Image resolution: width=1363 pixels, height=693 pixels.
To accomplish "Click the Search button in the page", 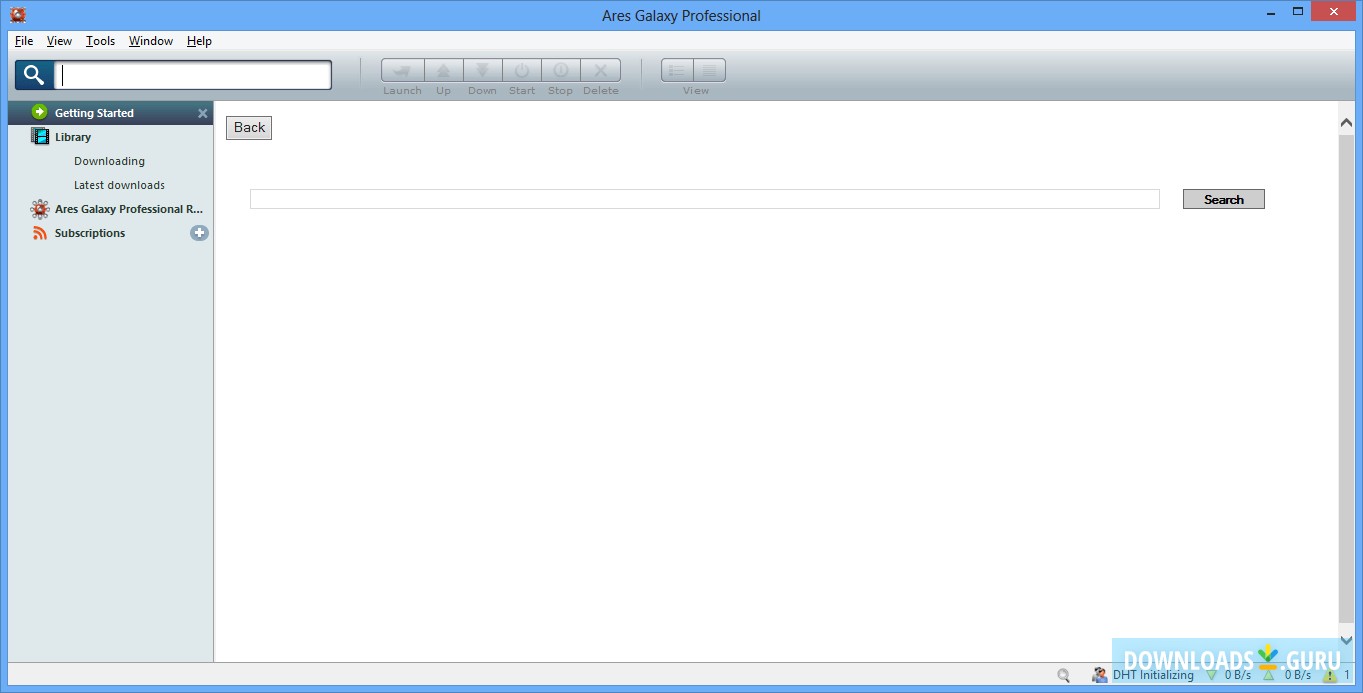I will coord(1224,199).
